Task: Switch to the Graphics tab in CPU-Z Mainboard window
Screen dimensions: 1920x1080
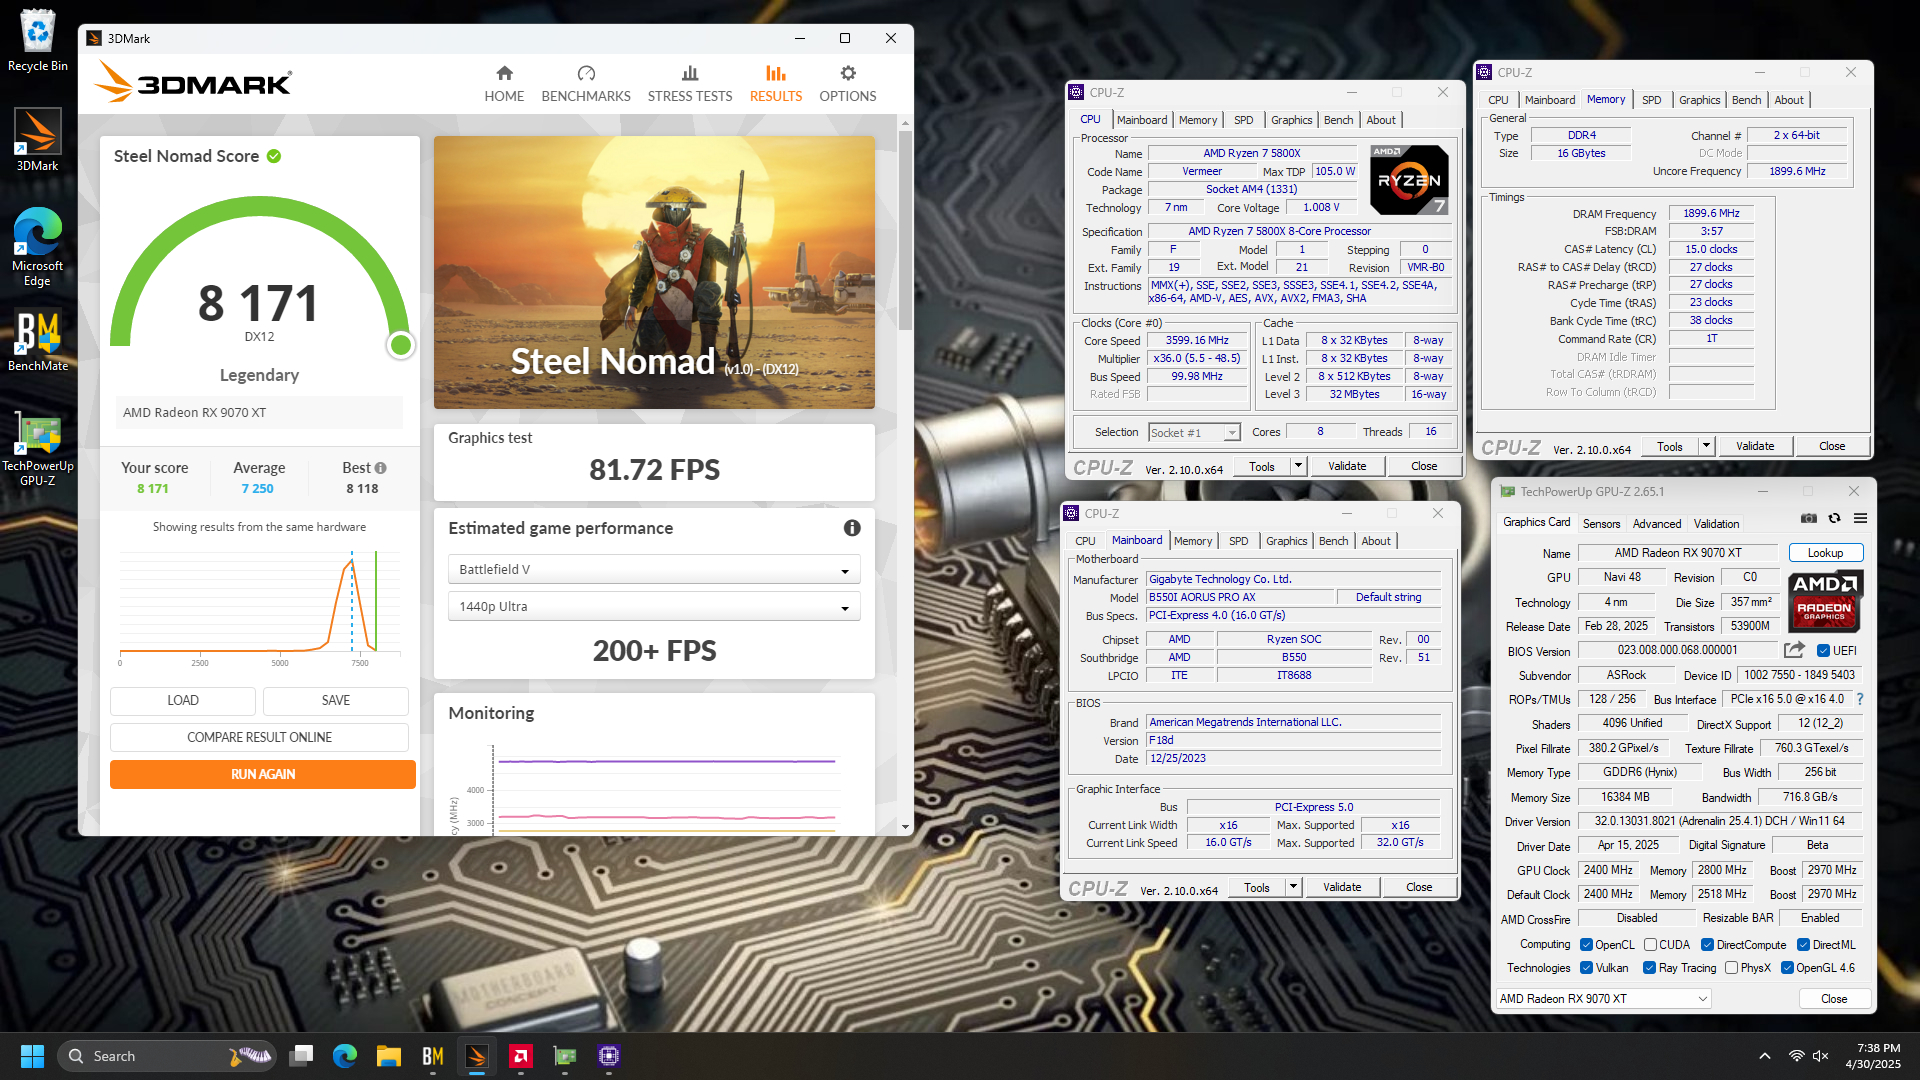Action: 1286,541
